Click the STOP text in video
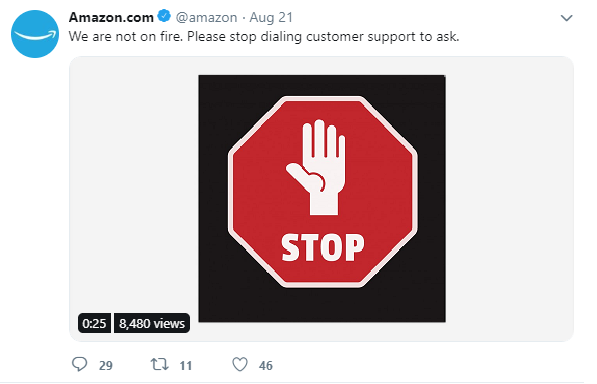The height and width of the screenshot is (384, 597). (322, 248)
